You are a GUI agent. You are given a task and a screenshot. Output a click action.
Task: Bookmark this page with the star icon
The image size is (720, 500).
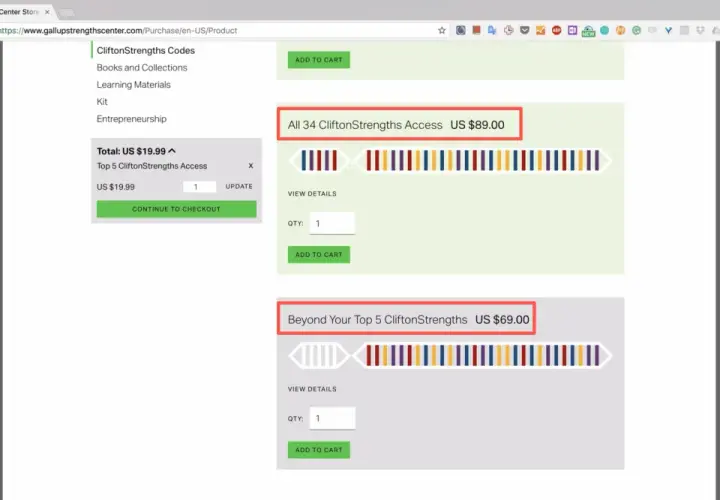442,31
